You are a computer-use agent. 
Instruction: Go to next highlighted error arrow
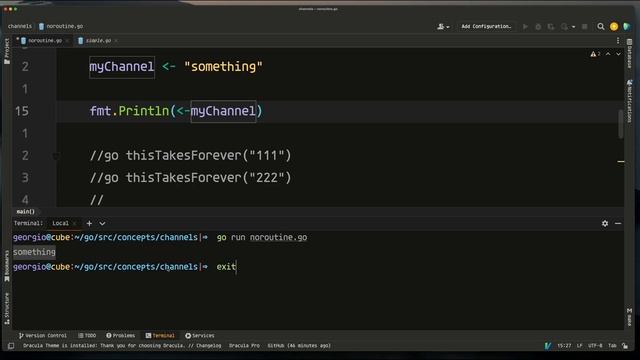pyautogui.click(x=618, y=54)
